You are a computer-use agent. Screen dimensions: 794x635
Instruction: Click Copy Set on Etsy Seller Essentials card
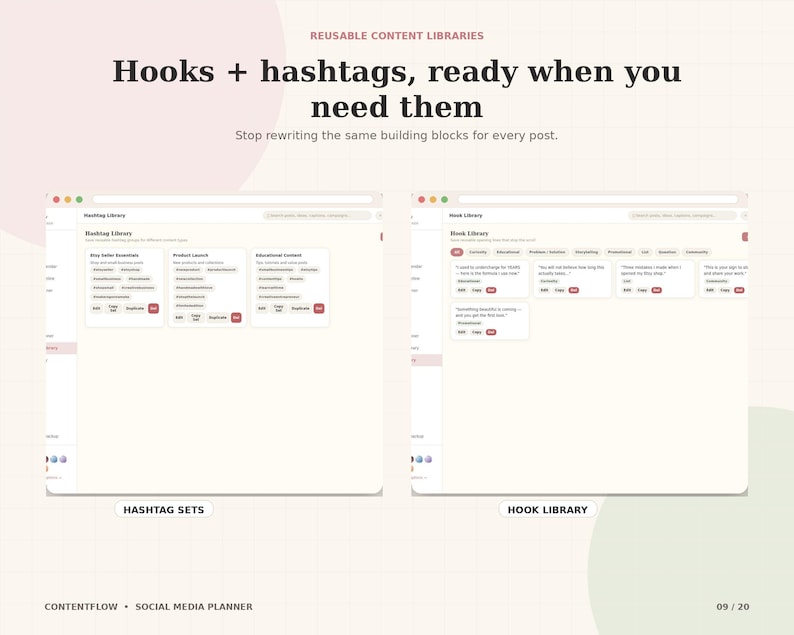coord(113,308)
